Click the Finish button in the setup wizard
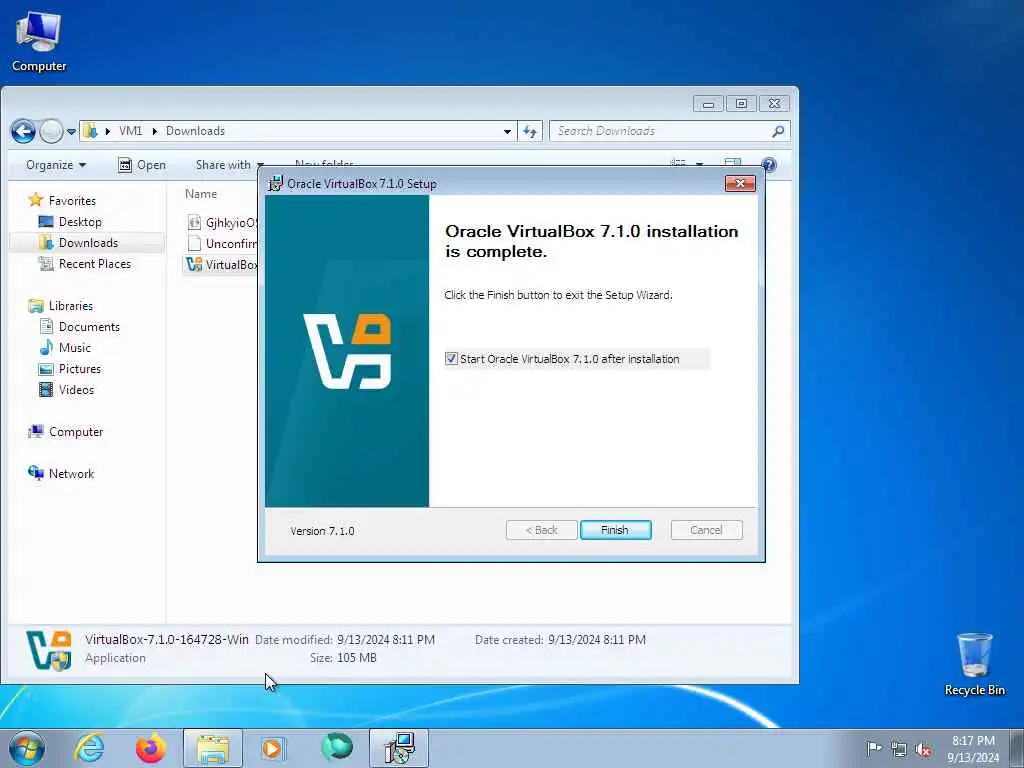Screen dimensions: 1024x768 tap(615, 530)
